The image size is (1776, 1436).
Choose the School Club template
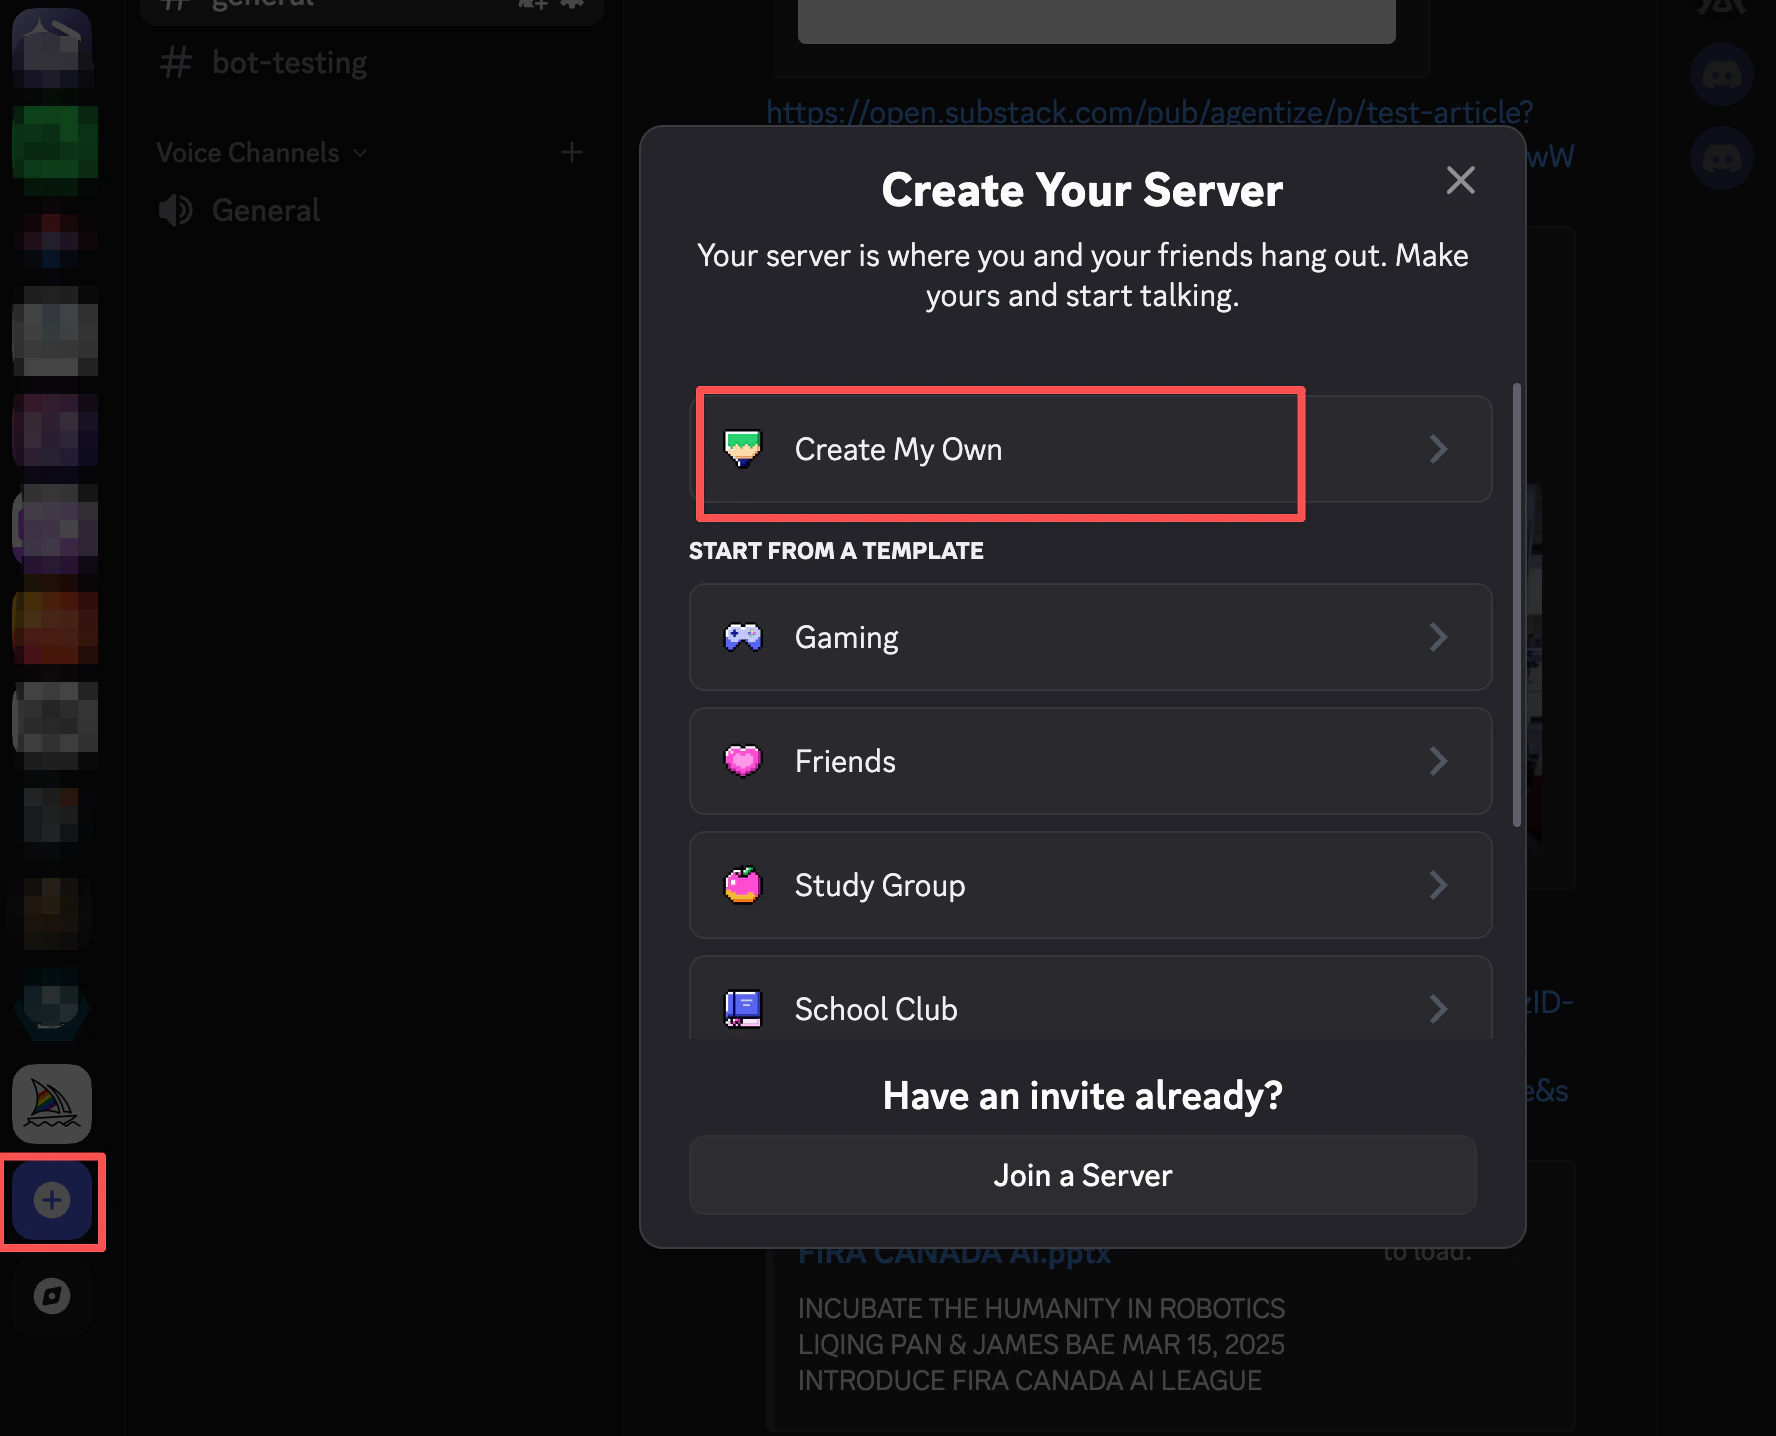(1090, 998)
